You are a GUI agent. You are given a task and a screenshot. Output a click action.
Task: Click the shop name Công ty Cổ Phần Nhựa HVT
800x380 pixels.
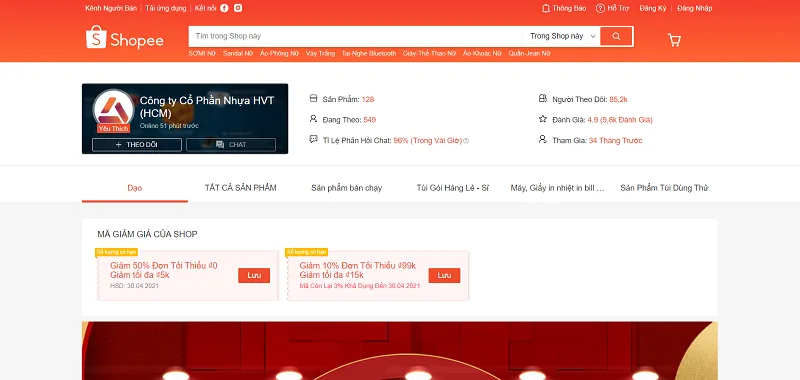[x=207, y=106]
